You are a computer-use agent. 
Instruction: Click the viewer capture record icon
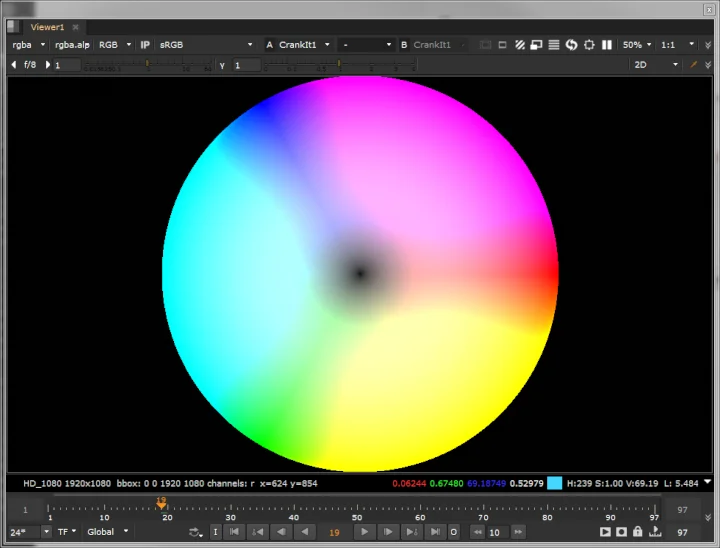(621, 532)
